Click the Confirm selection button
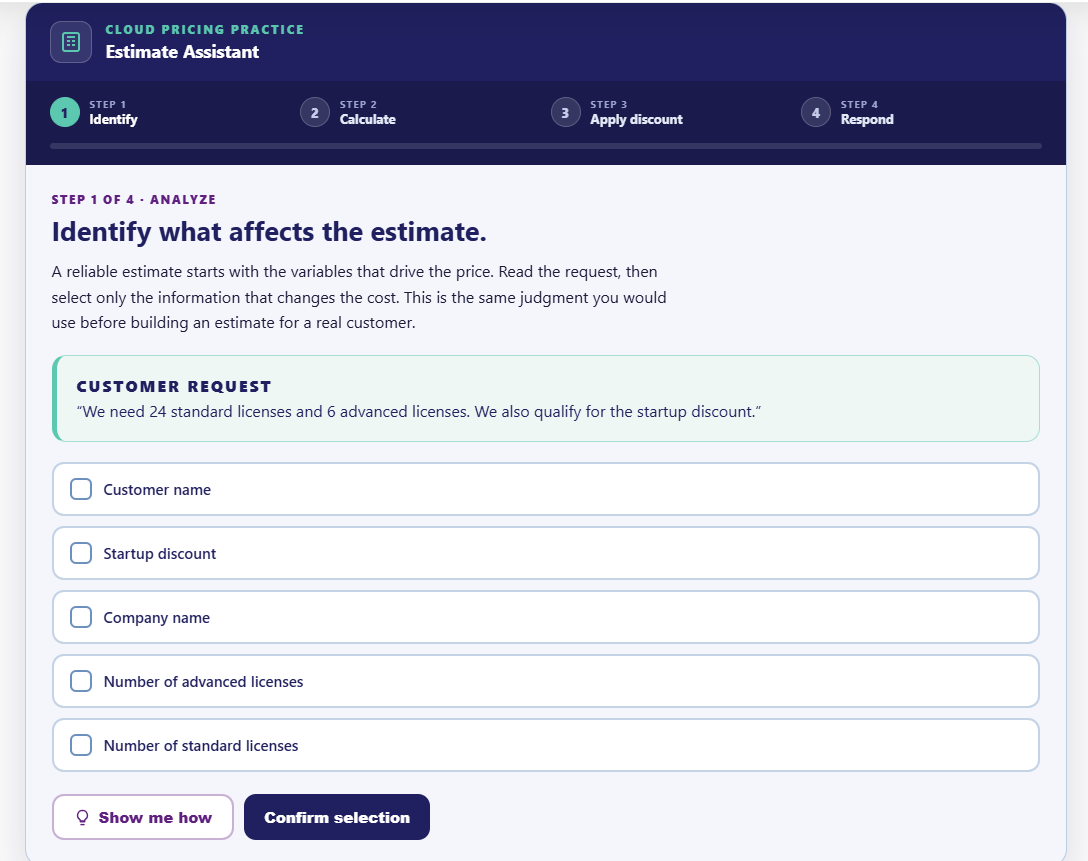The height and width of the screenshot is (861, 1088). click(x=337, y=817)
